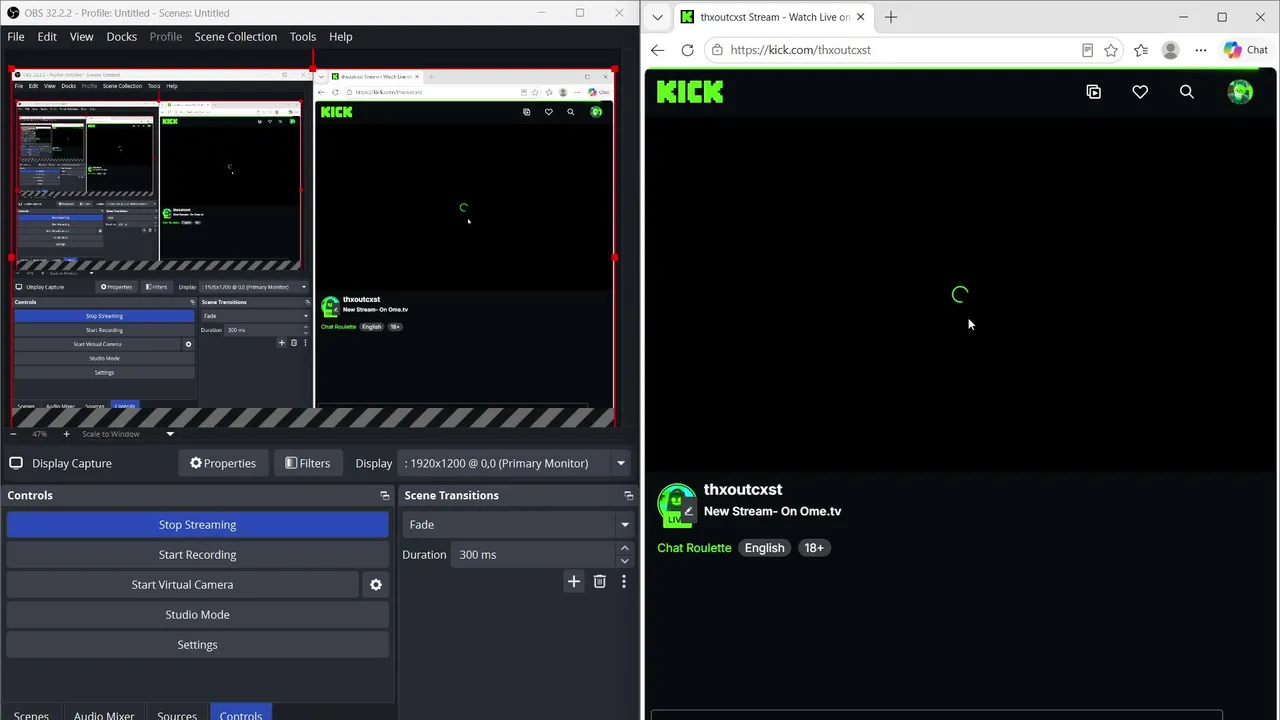Open the OBS Tools menu
The height and width of the screenshot is (720, 1280).
click(303, 37)
